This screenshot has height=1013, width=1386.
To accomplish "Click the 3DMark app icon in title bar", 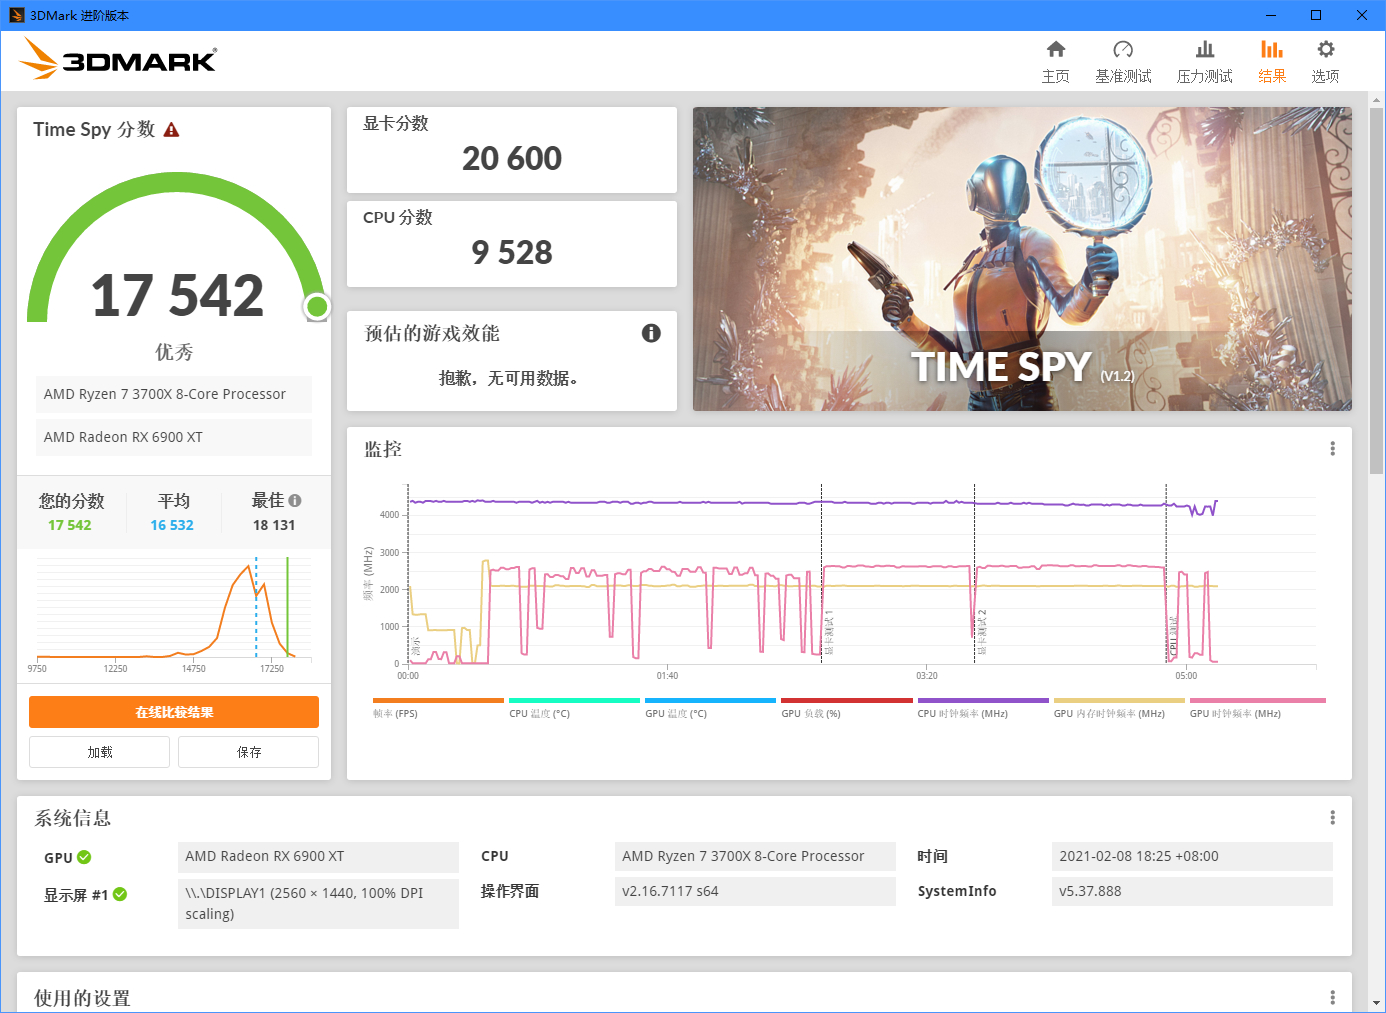I will pyautogui.click(x=16, y=15).
